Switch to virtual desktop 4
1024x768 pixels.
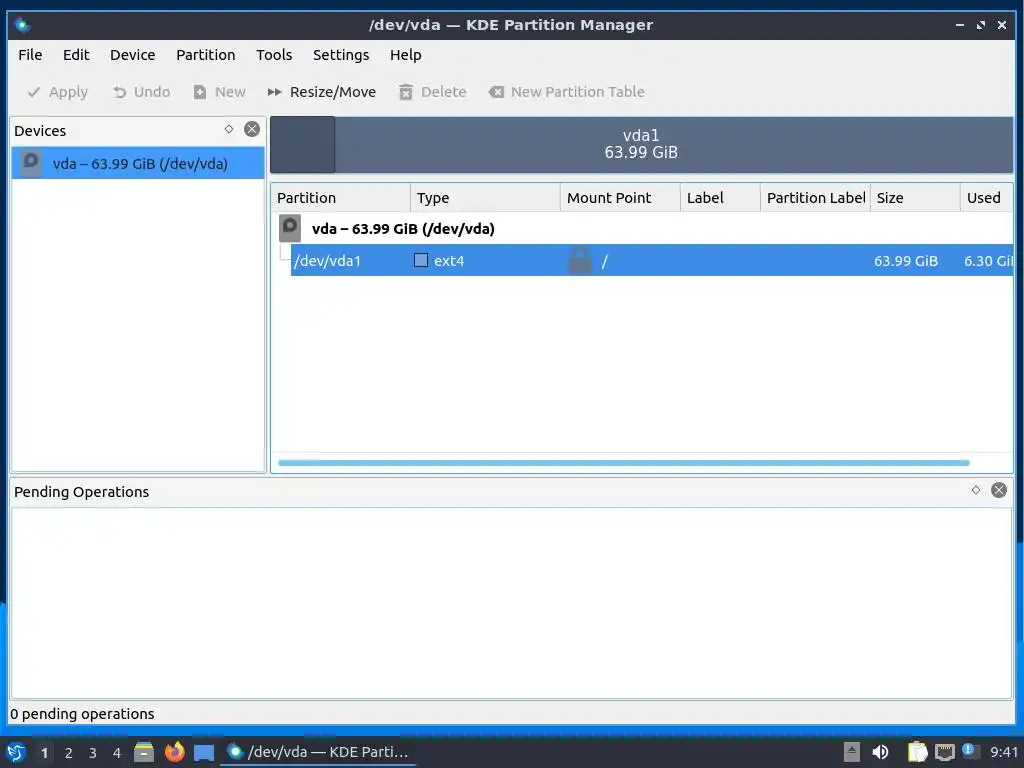pyautogui.click(x=117, y=753)
